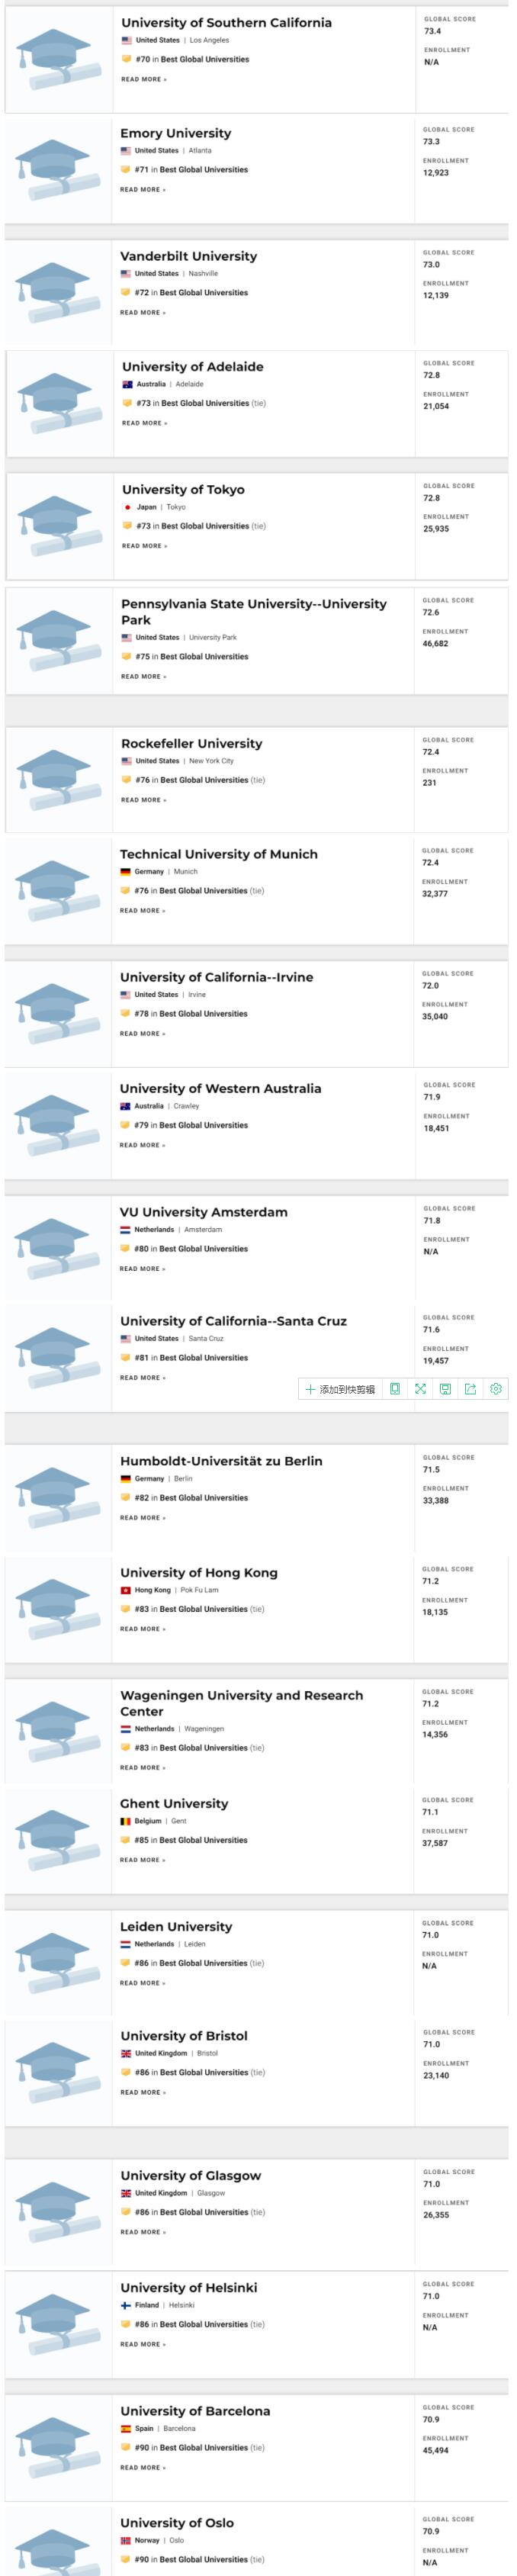The height and width of the screenshot is (2576, 517).
Task: Open University of Glasgow title link
Action: pyautogui.click(x=191, y=2175)
